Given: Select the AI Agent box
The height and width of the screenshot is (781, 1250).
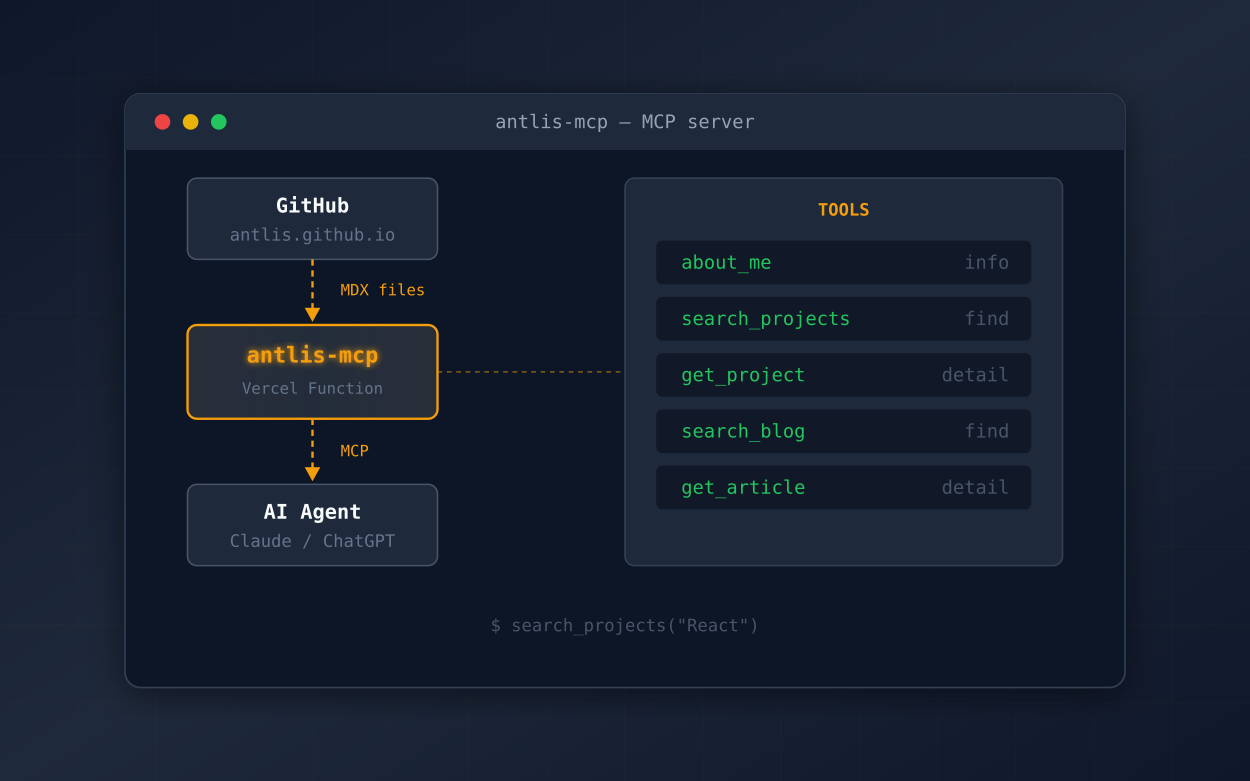Looking at the screenshot, I should 312,525.
